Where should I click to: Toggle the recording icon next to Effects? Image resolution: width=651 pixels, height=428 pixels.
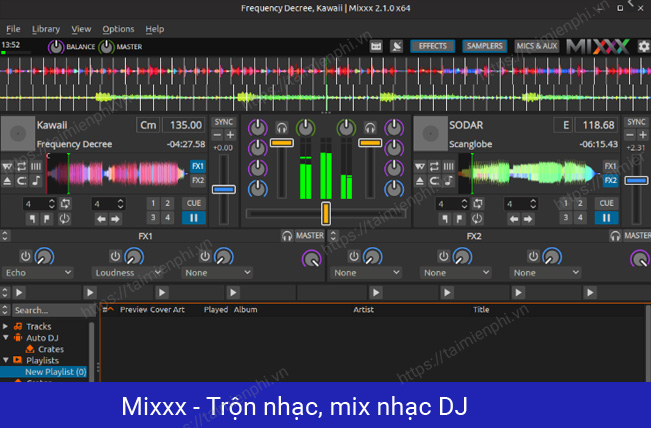(376, 46)
